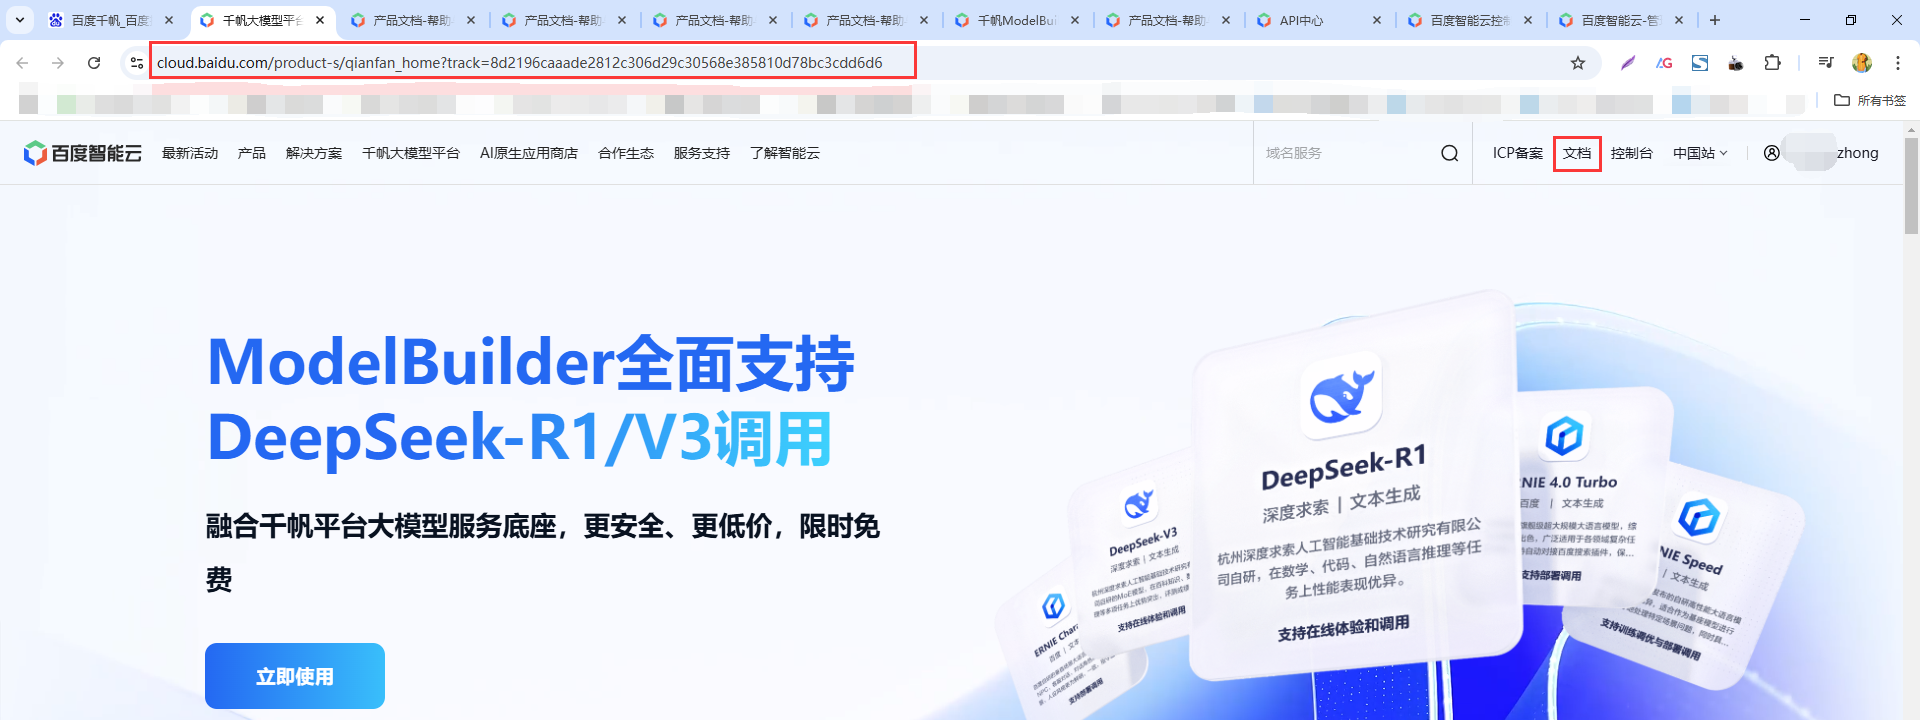Open 最新活动 in site navigation
1920x720 pixels.
190,153
